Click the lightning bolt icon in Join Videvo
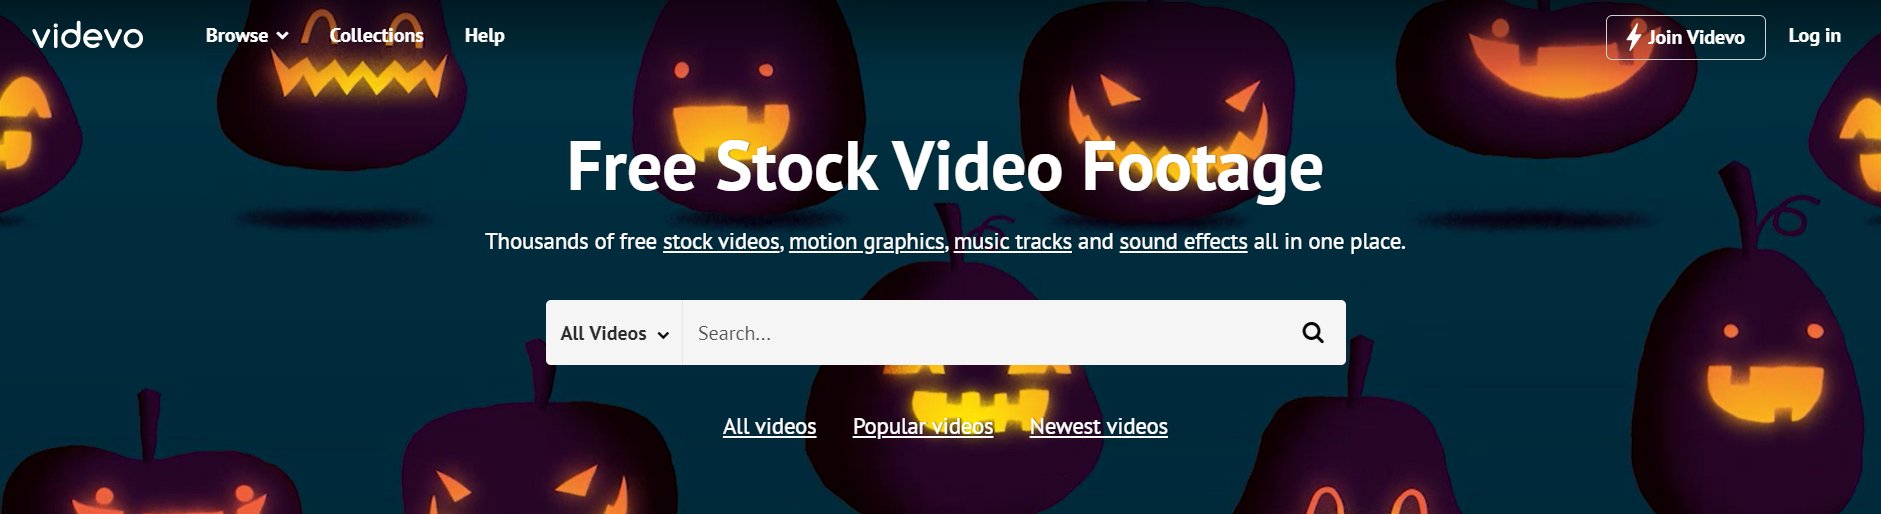 pyautogui.click(x=1633, y=37)
